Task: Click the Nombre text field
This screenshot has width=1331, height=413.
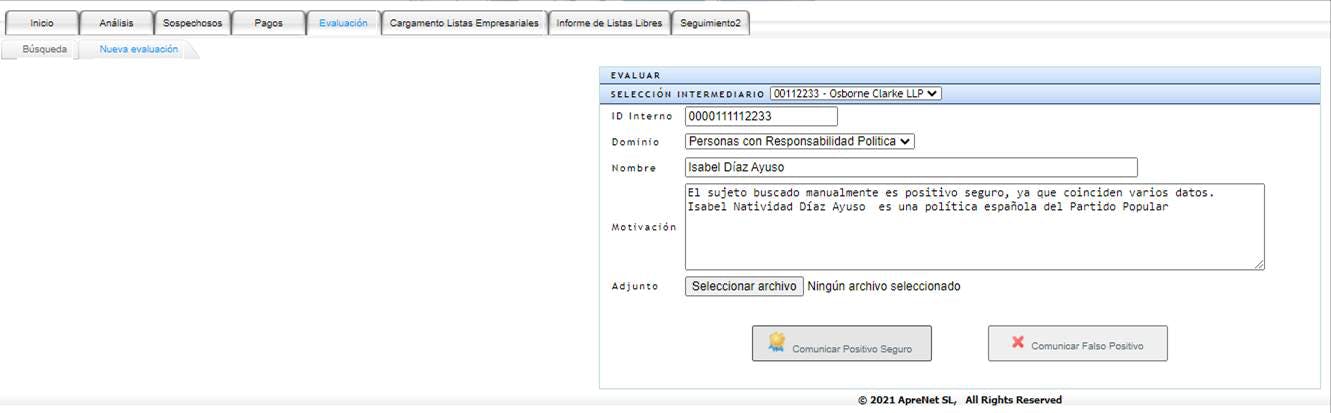Action: 911,168
